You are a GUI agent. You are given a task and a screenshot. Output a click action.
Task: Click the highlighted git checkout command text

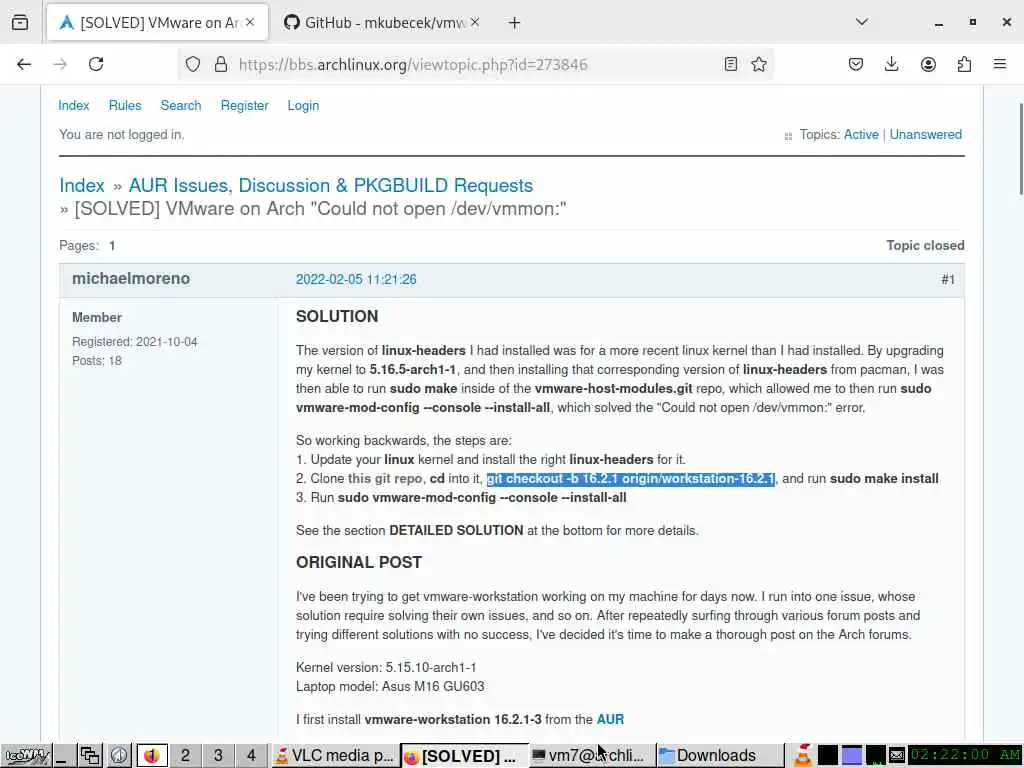631,479
